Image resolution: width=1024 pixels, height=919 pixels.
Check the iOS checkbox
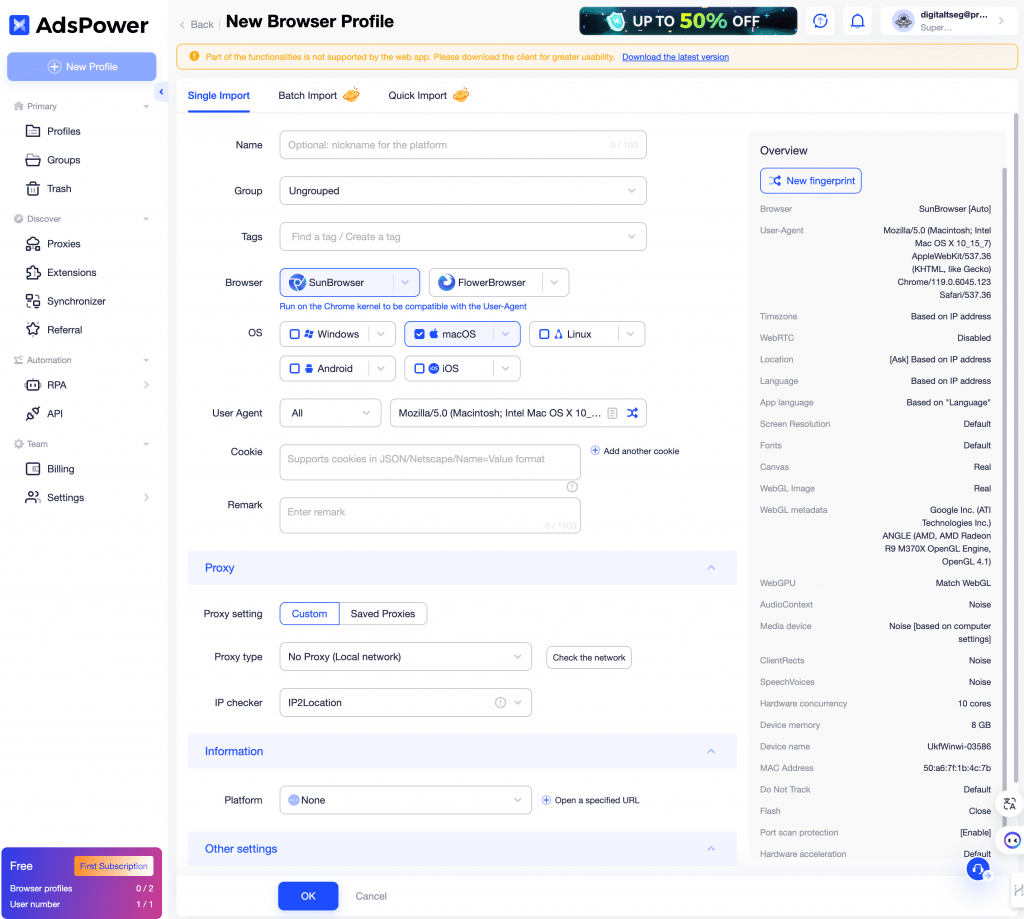(419, 368)
